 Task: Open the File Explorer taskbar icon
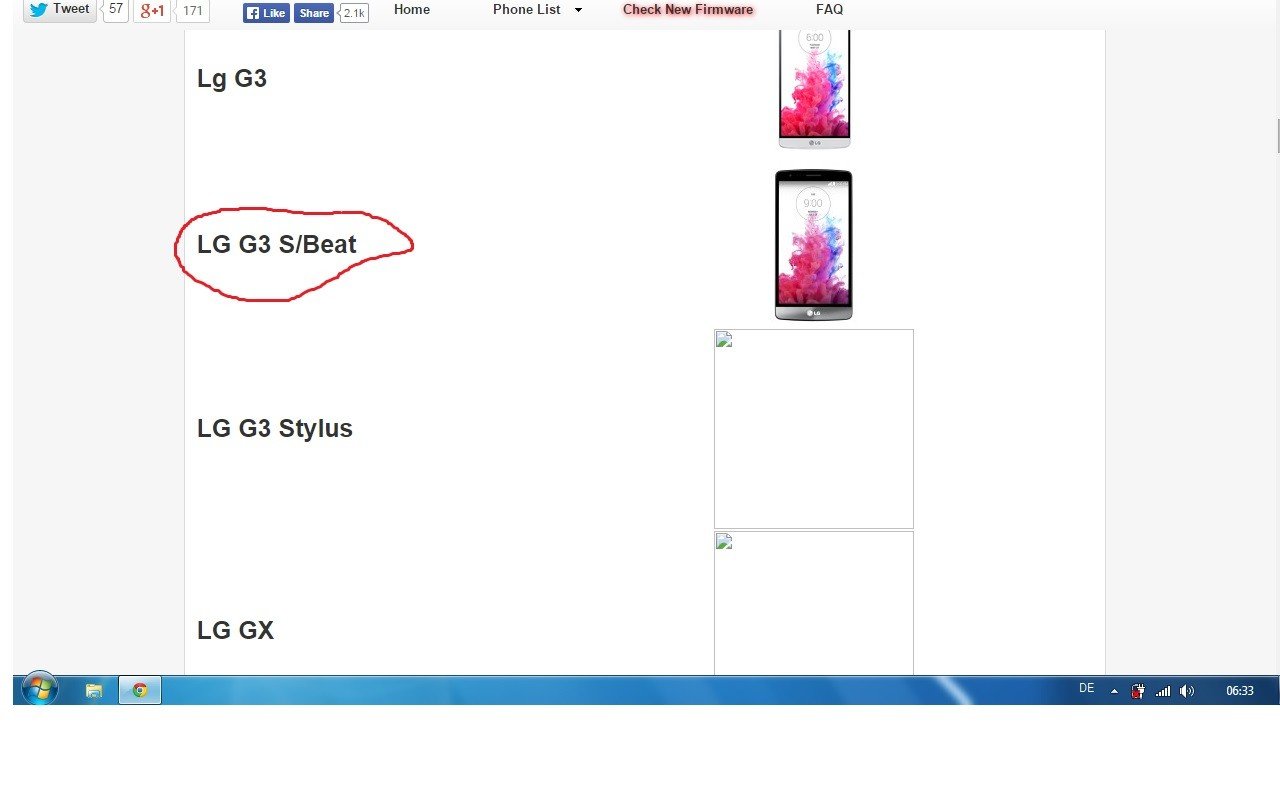94,690
